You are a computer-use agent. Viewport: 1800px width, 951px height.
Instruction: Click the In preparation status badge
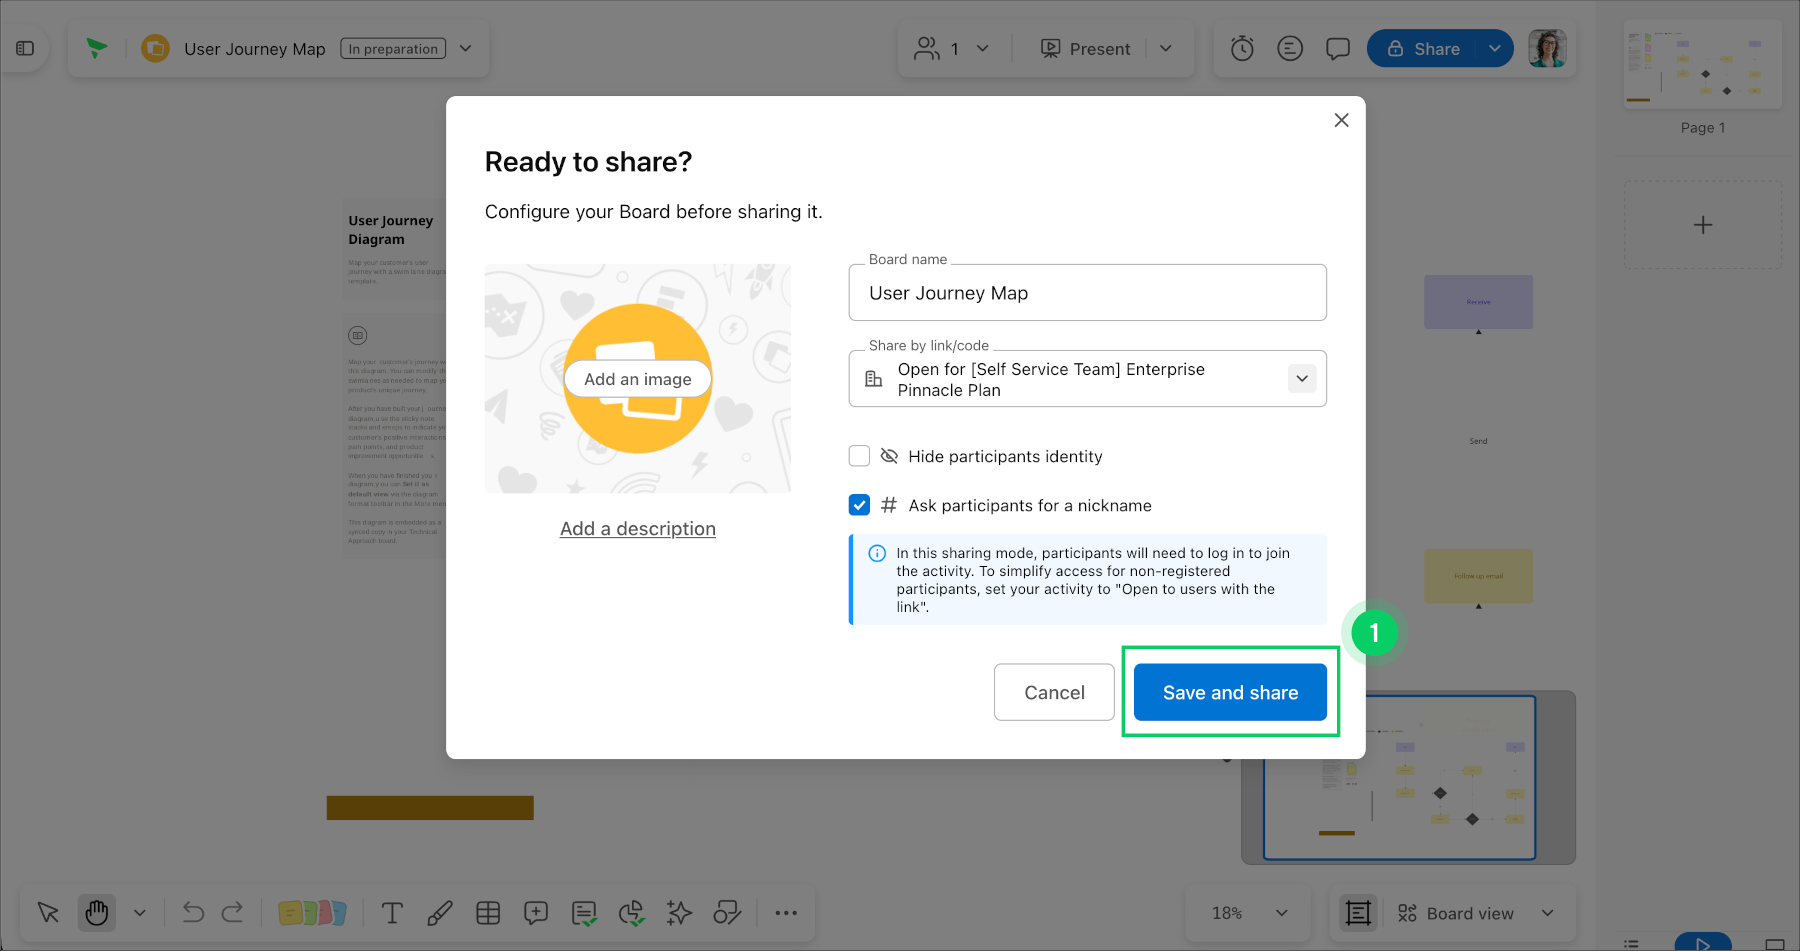(393, 48)
